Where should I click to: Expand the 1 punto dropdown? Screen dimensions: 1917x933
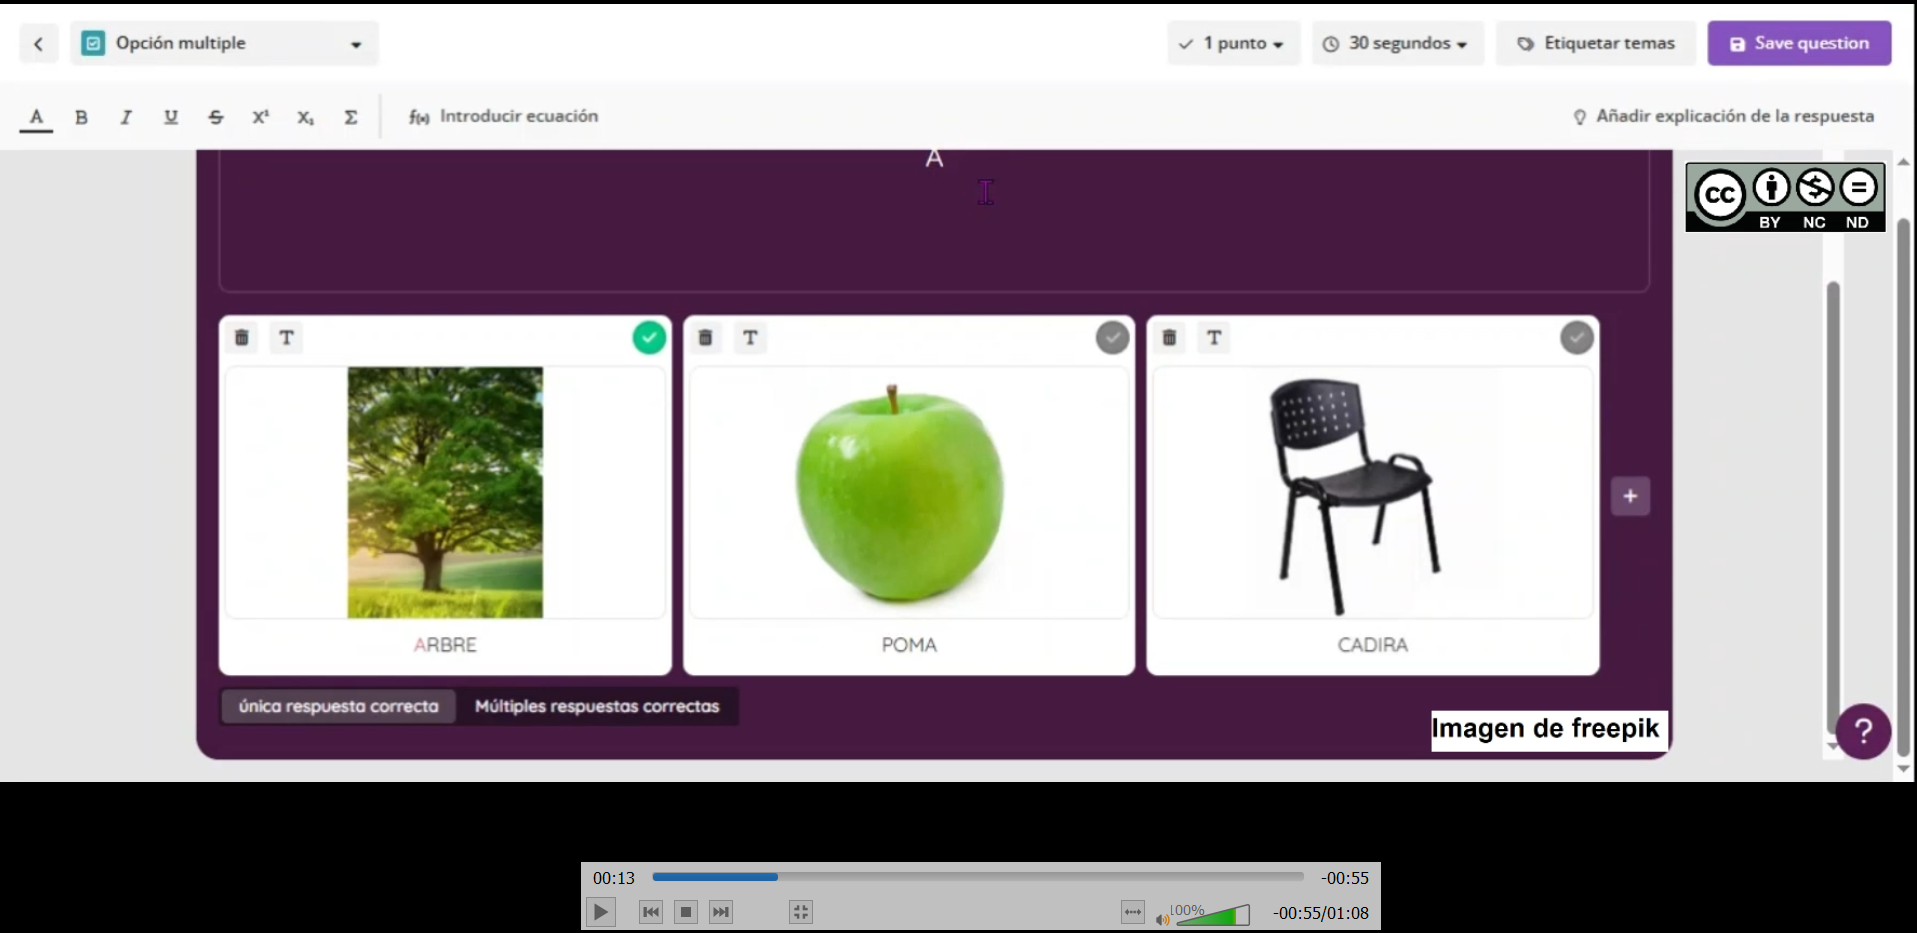tap(1233, 43)
